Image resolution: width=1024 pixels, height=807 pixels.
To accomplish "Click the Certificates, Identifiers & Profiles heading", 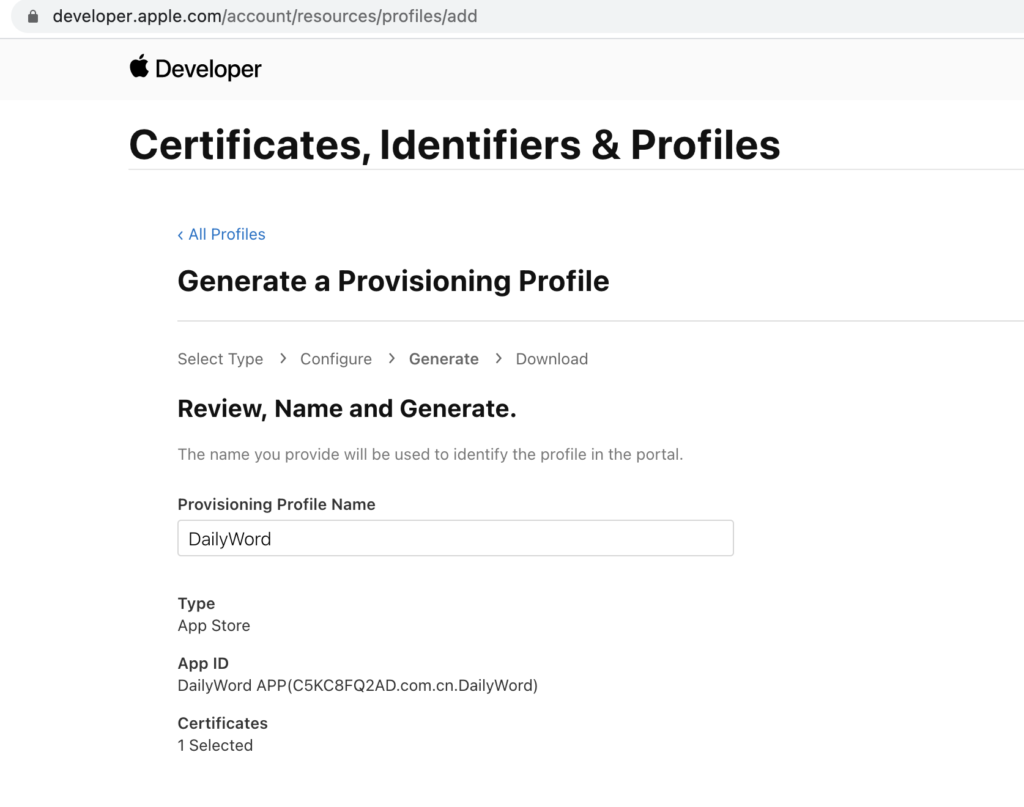I will pos(455,144).
